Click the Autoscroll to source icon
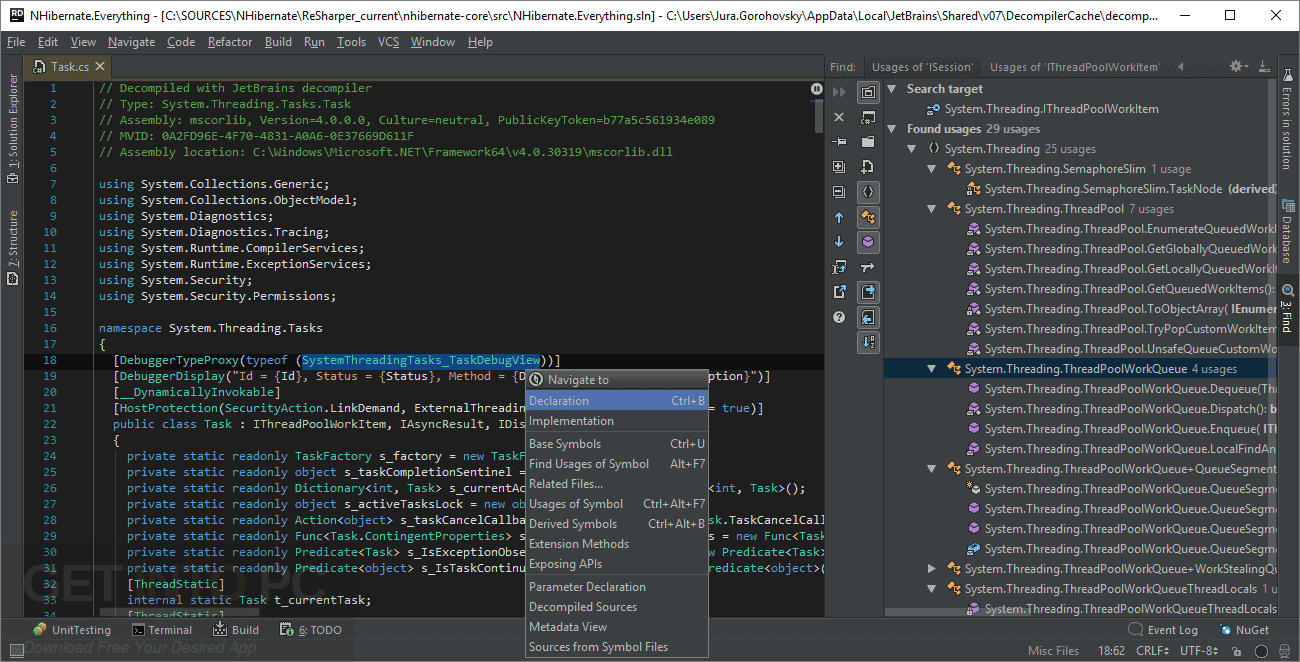 click(839, 267)
